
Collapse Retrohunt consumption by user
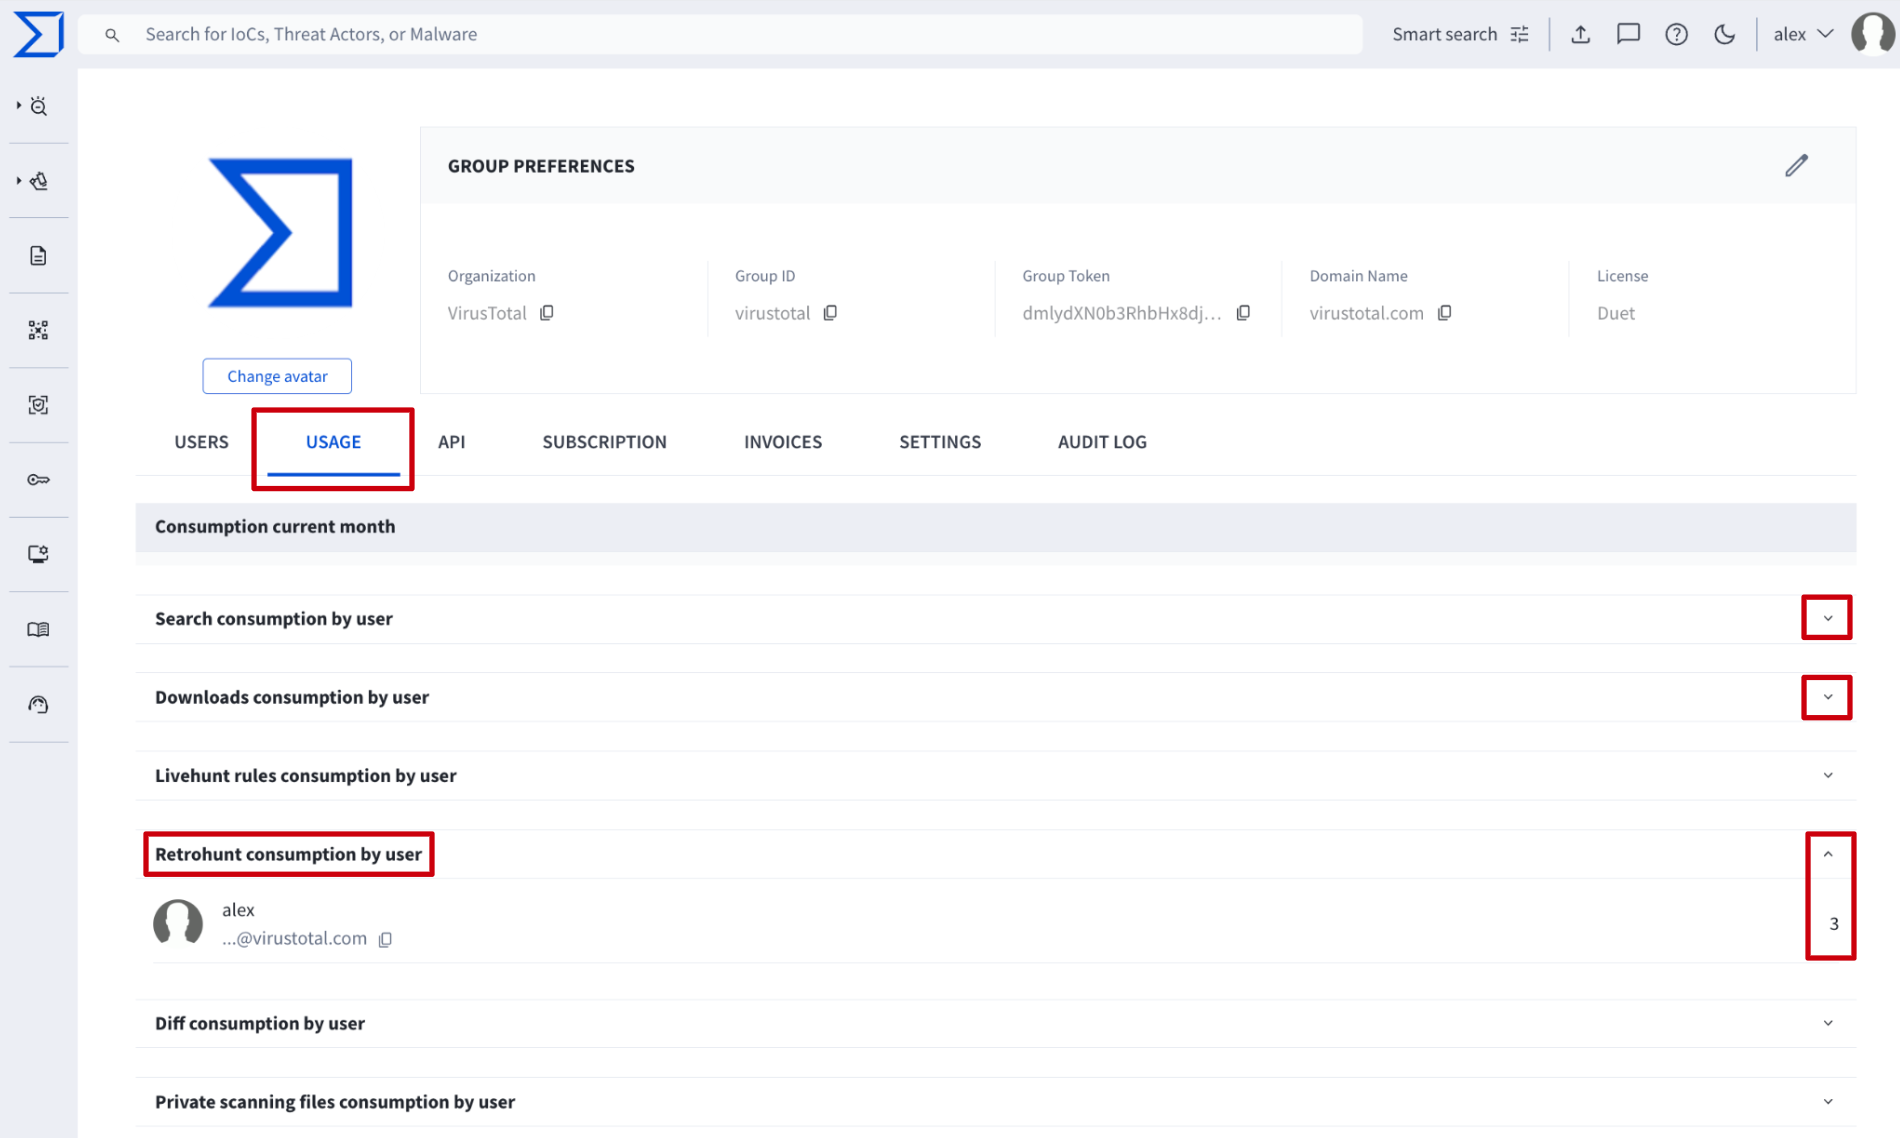coord(1827,854)
